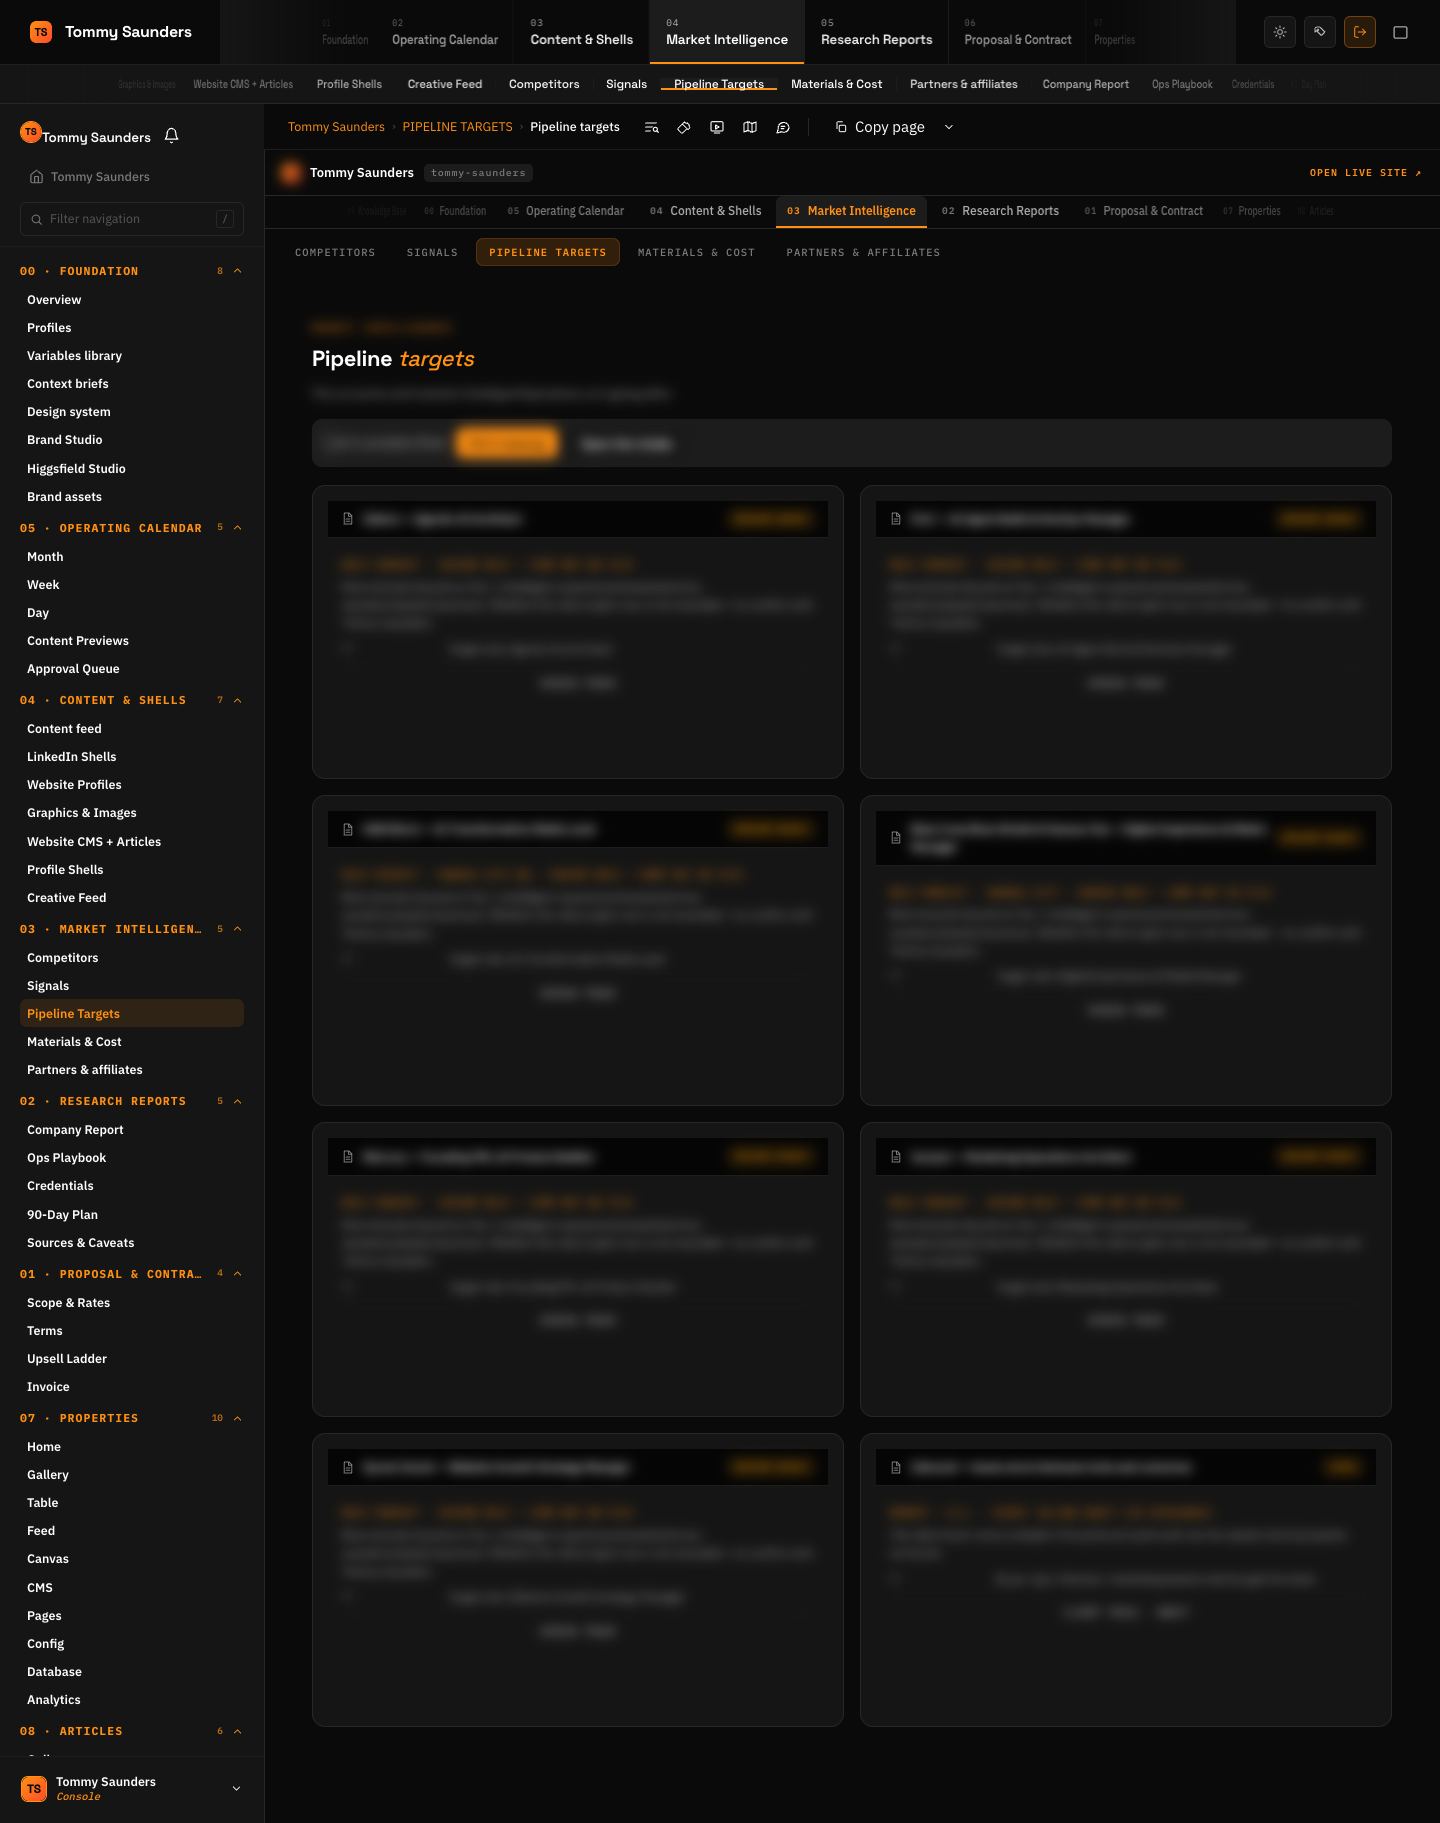Click the Tommy Saunders breadcrumb link
Screen dimensions: 1440x1823
pos(336,127)
